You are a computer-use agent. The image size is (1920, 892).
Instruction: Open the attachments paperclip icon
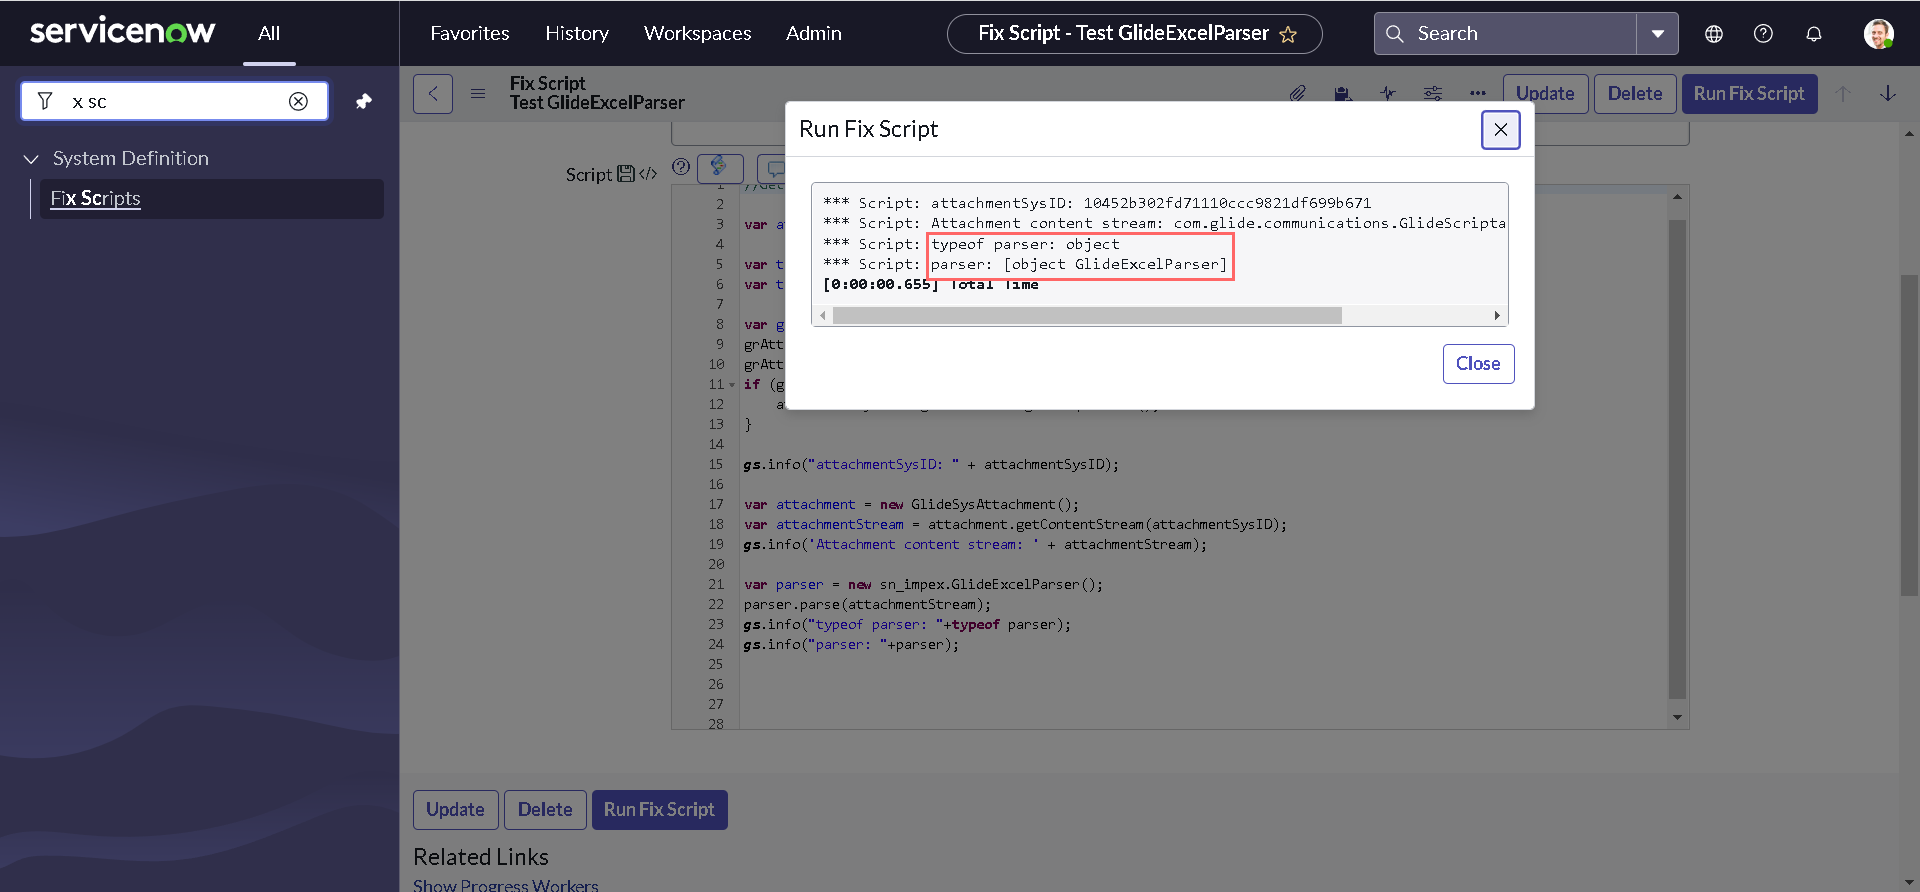tap(1298, 93)
